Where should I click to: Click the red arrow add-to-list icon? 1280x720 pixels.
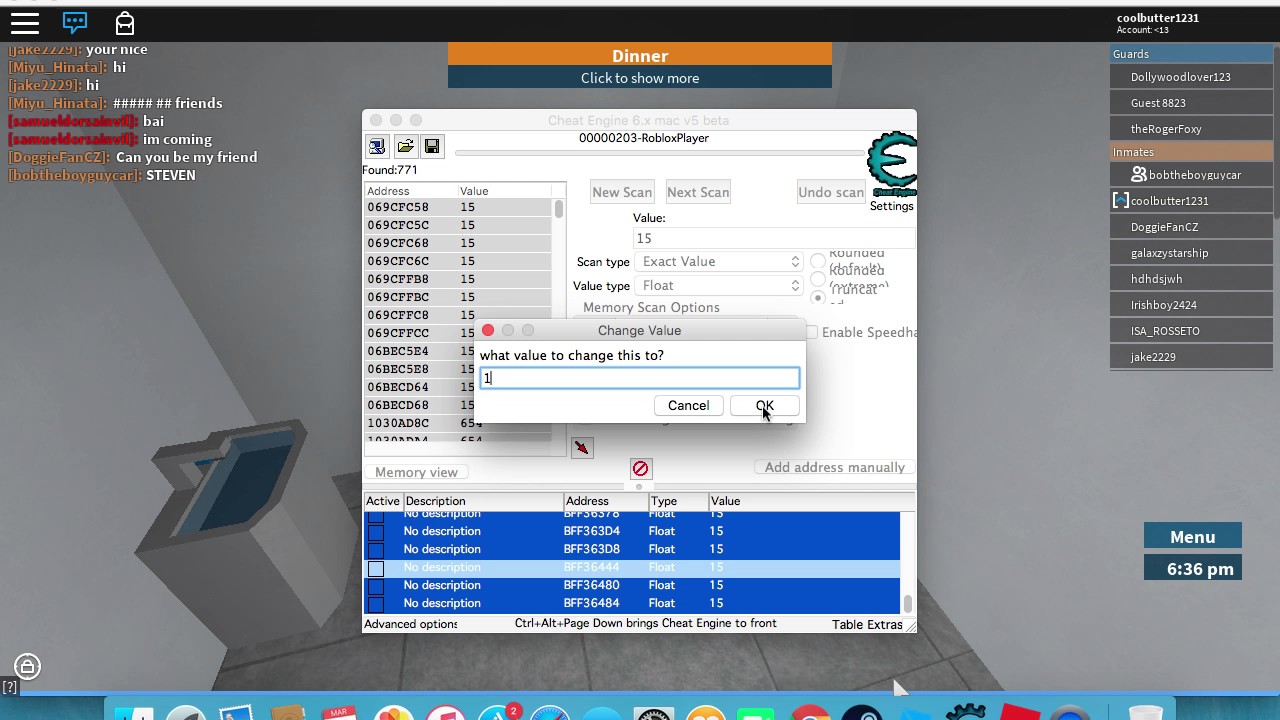coord(582,448)
